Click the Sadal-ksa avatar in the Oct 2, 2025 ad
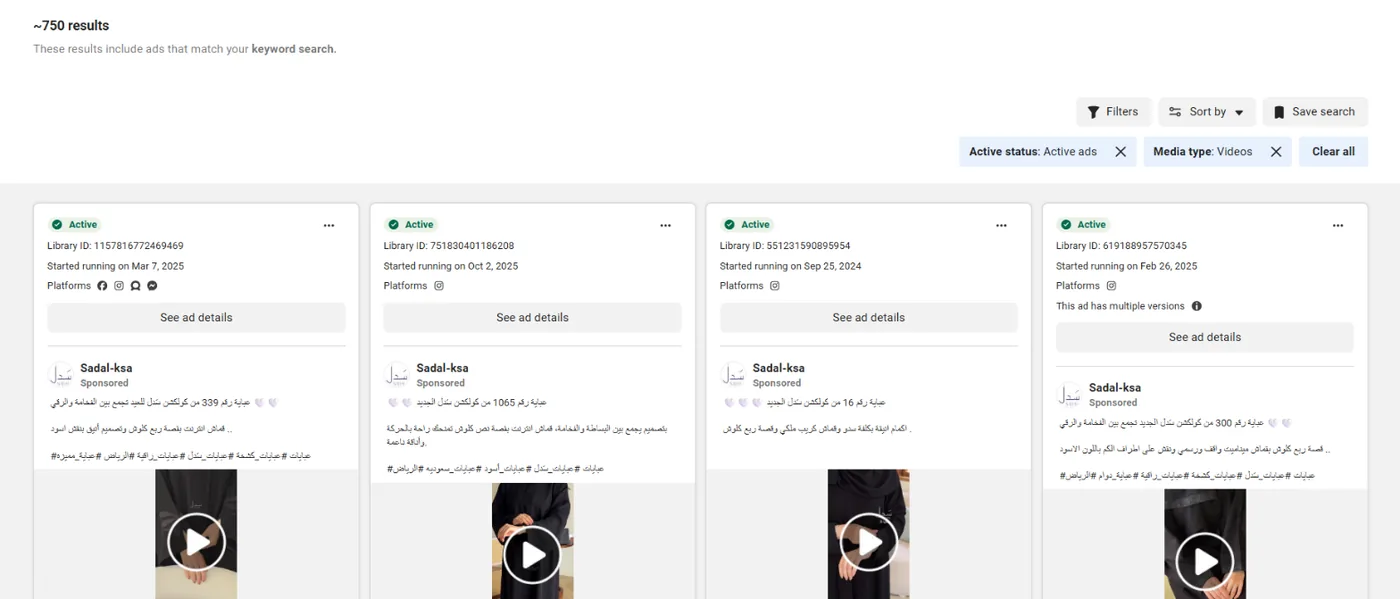Image resolution: width=1400 pixels, height=599 pixels. pyautogui.click(x=397, y=375)
